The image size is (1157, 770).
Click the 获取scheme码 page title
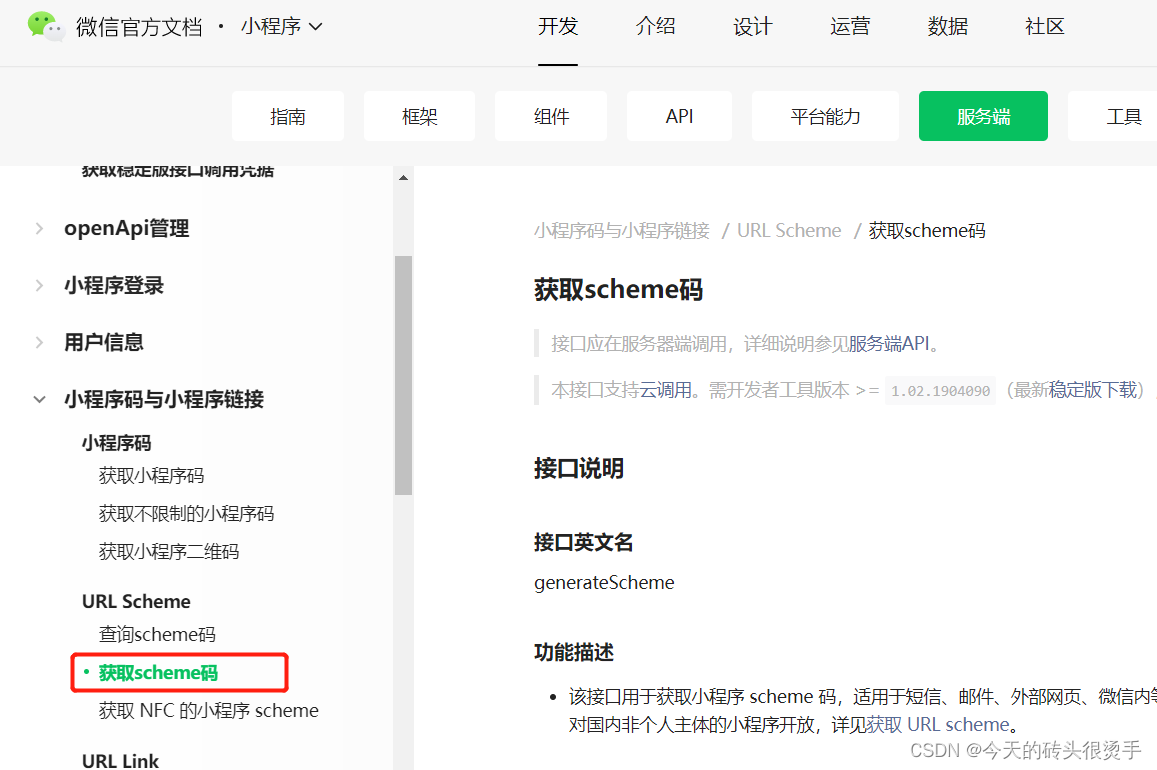618,289
